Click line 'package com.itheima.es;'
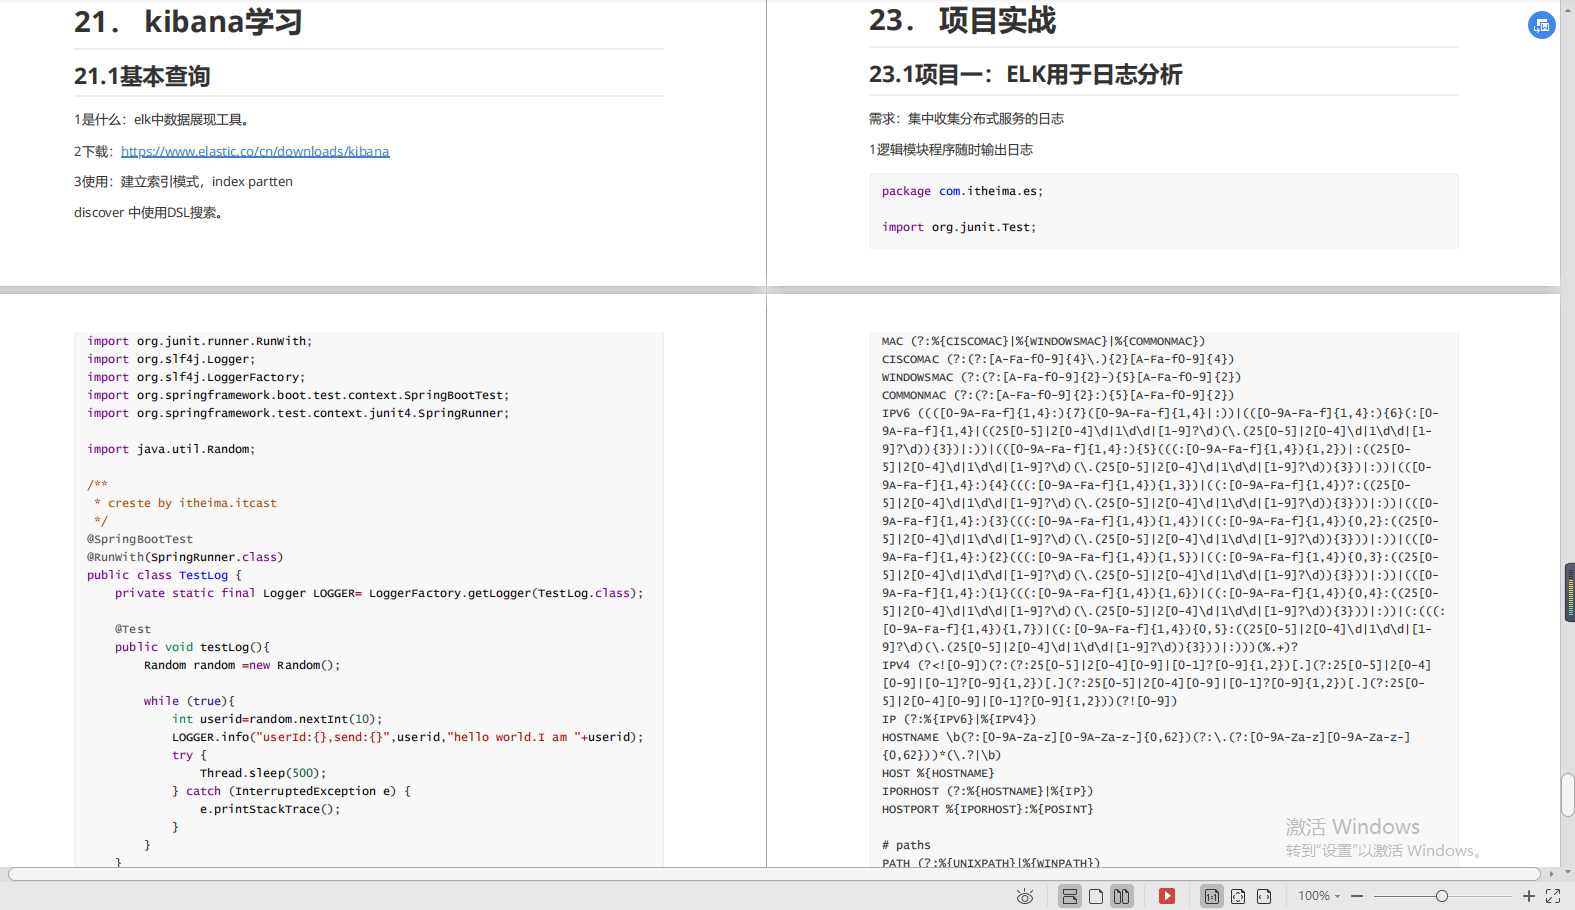 (962, 191)
